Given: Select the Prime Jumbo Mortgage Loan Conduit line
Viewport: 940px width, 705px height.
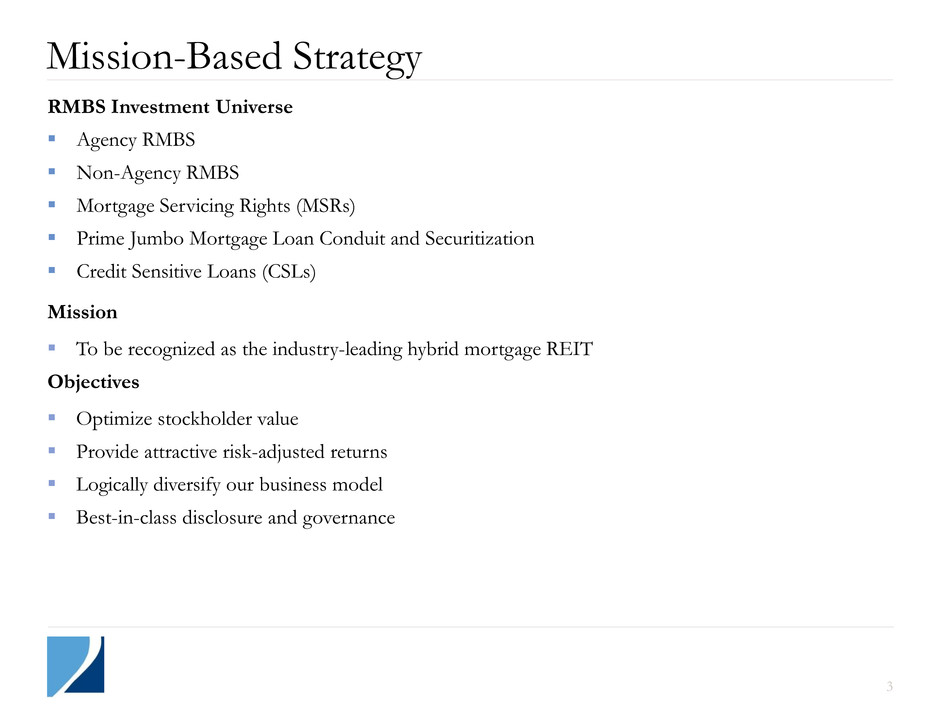Looking at the screenshot, I should pos(305,239).
